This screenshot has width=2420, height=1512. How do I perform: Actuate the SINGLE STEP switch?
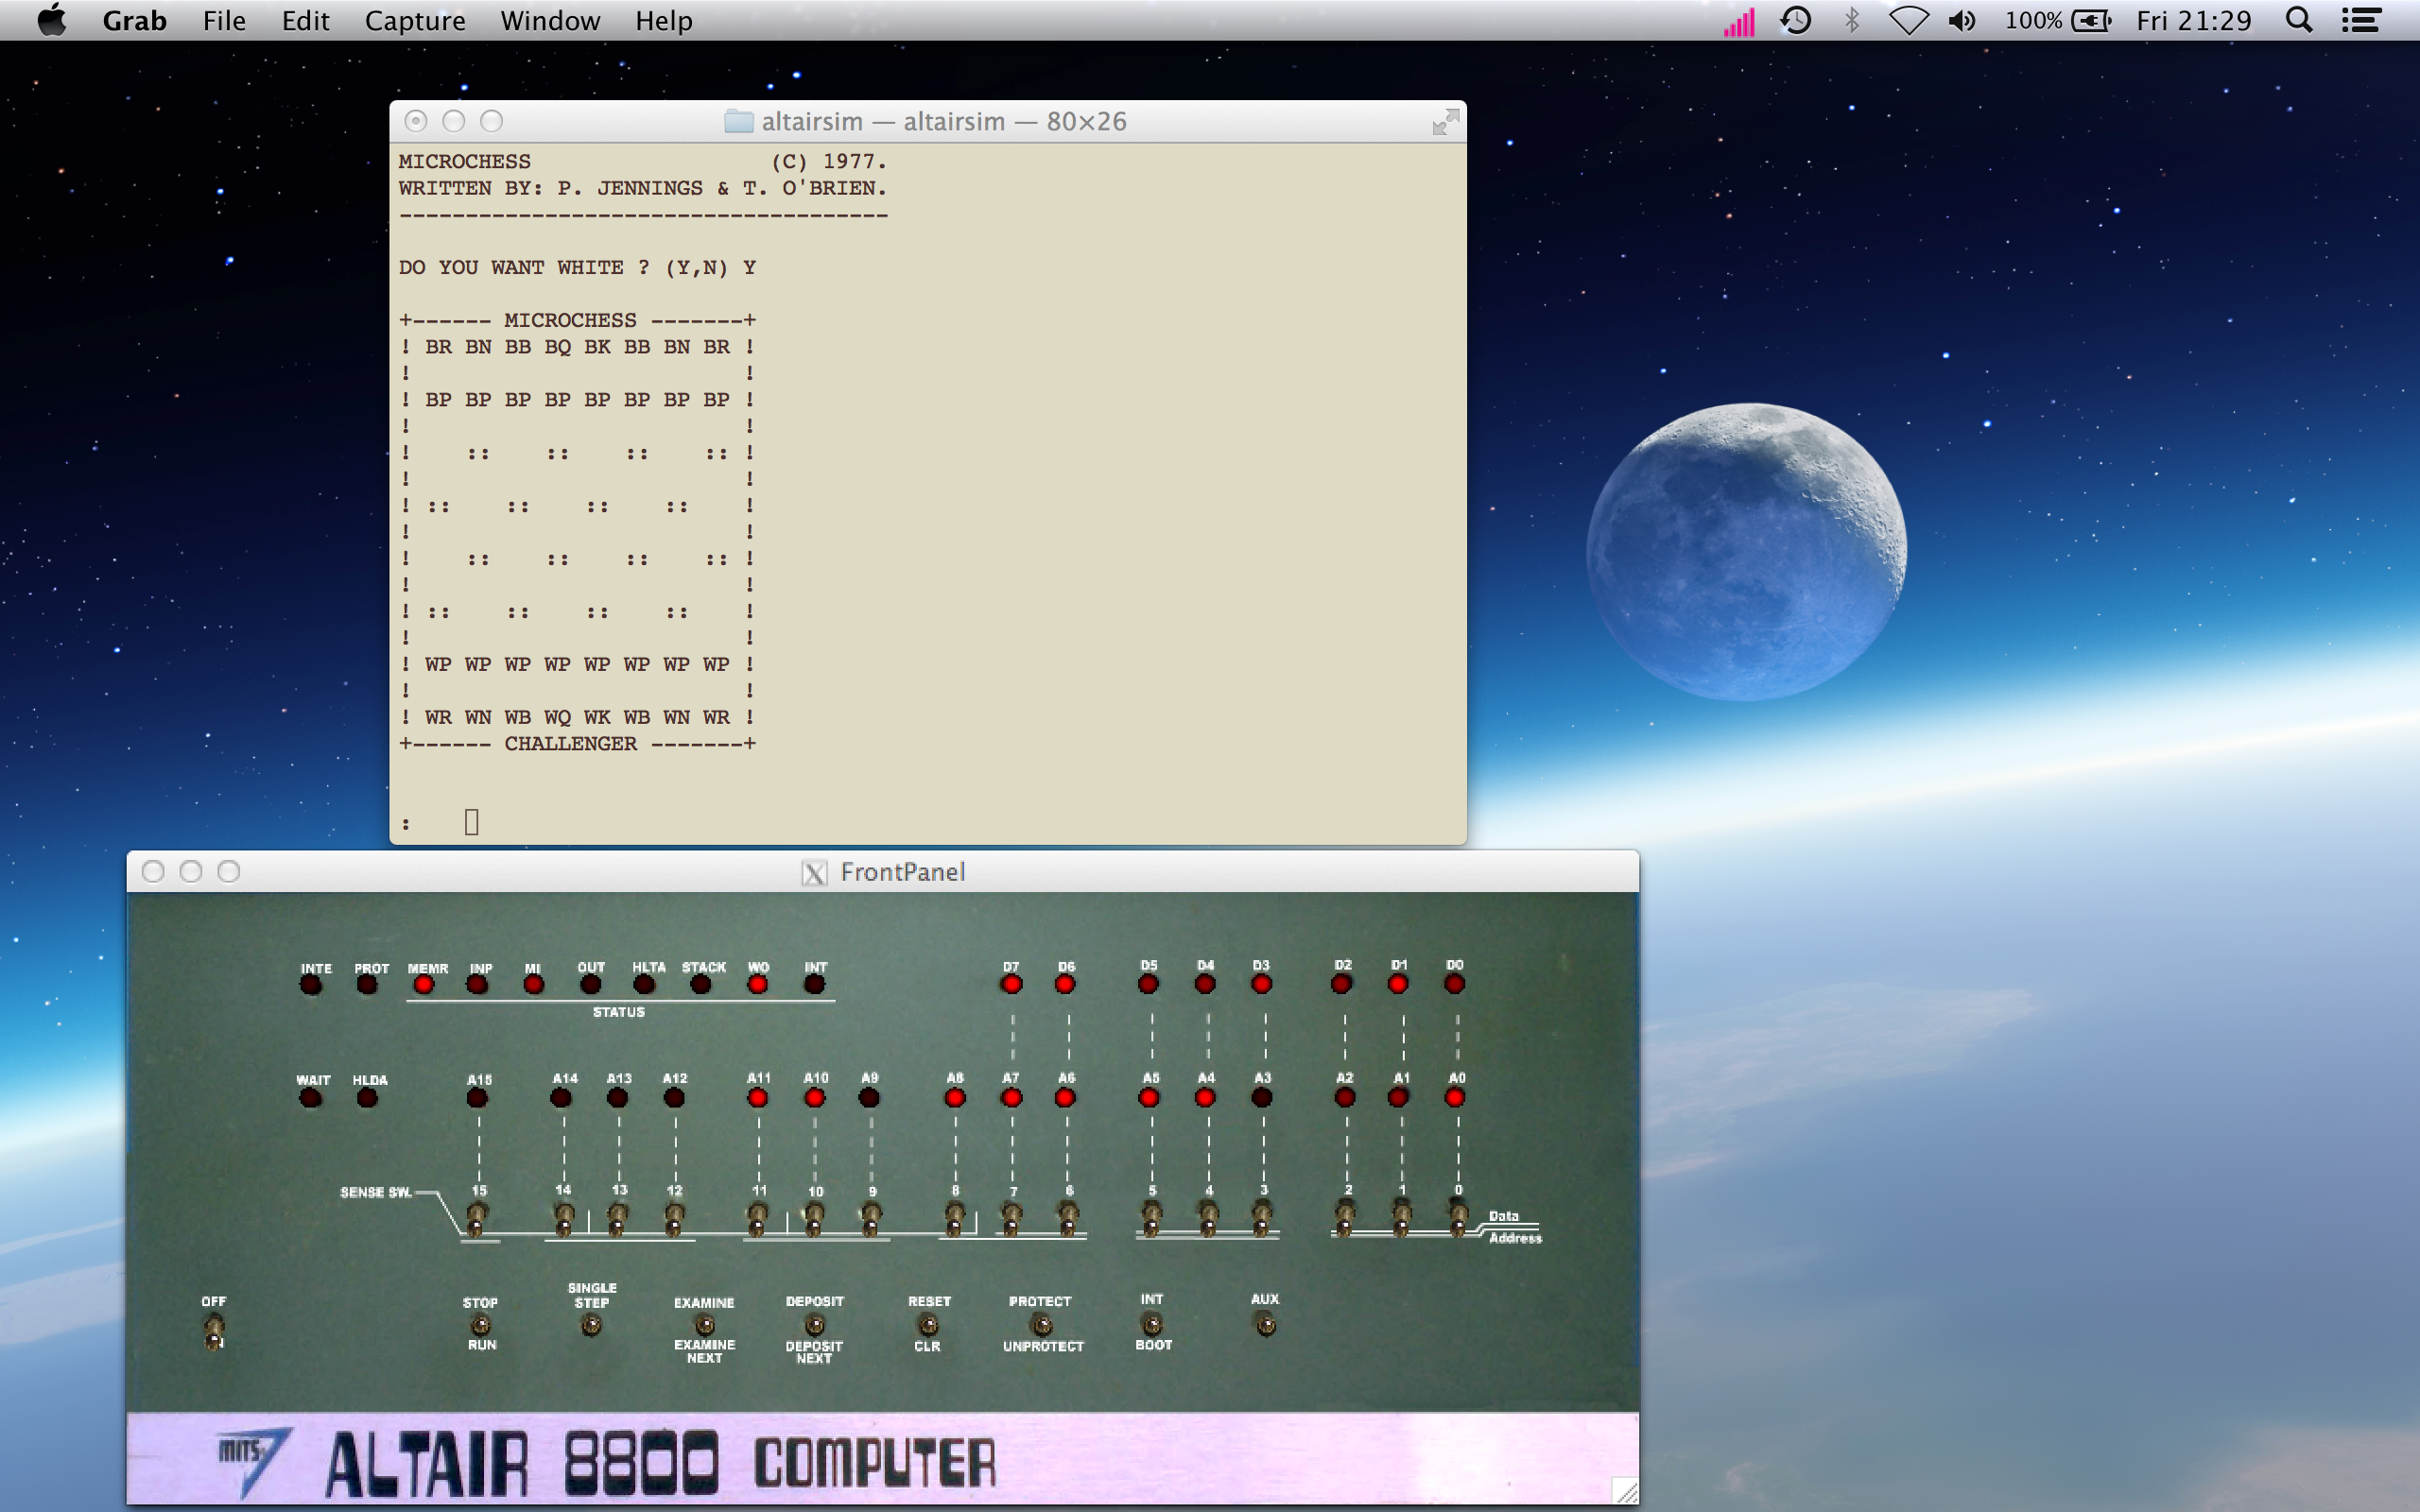(591, 1322)
